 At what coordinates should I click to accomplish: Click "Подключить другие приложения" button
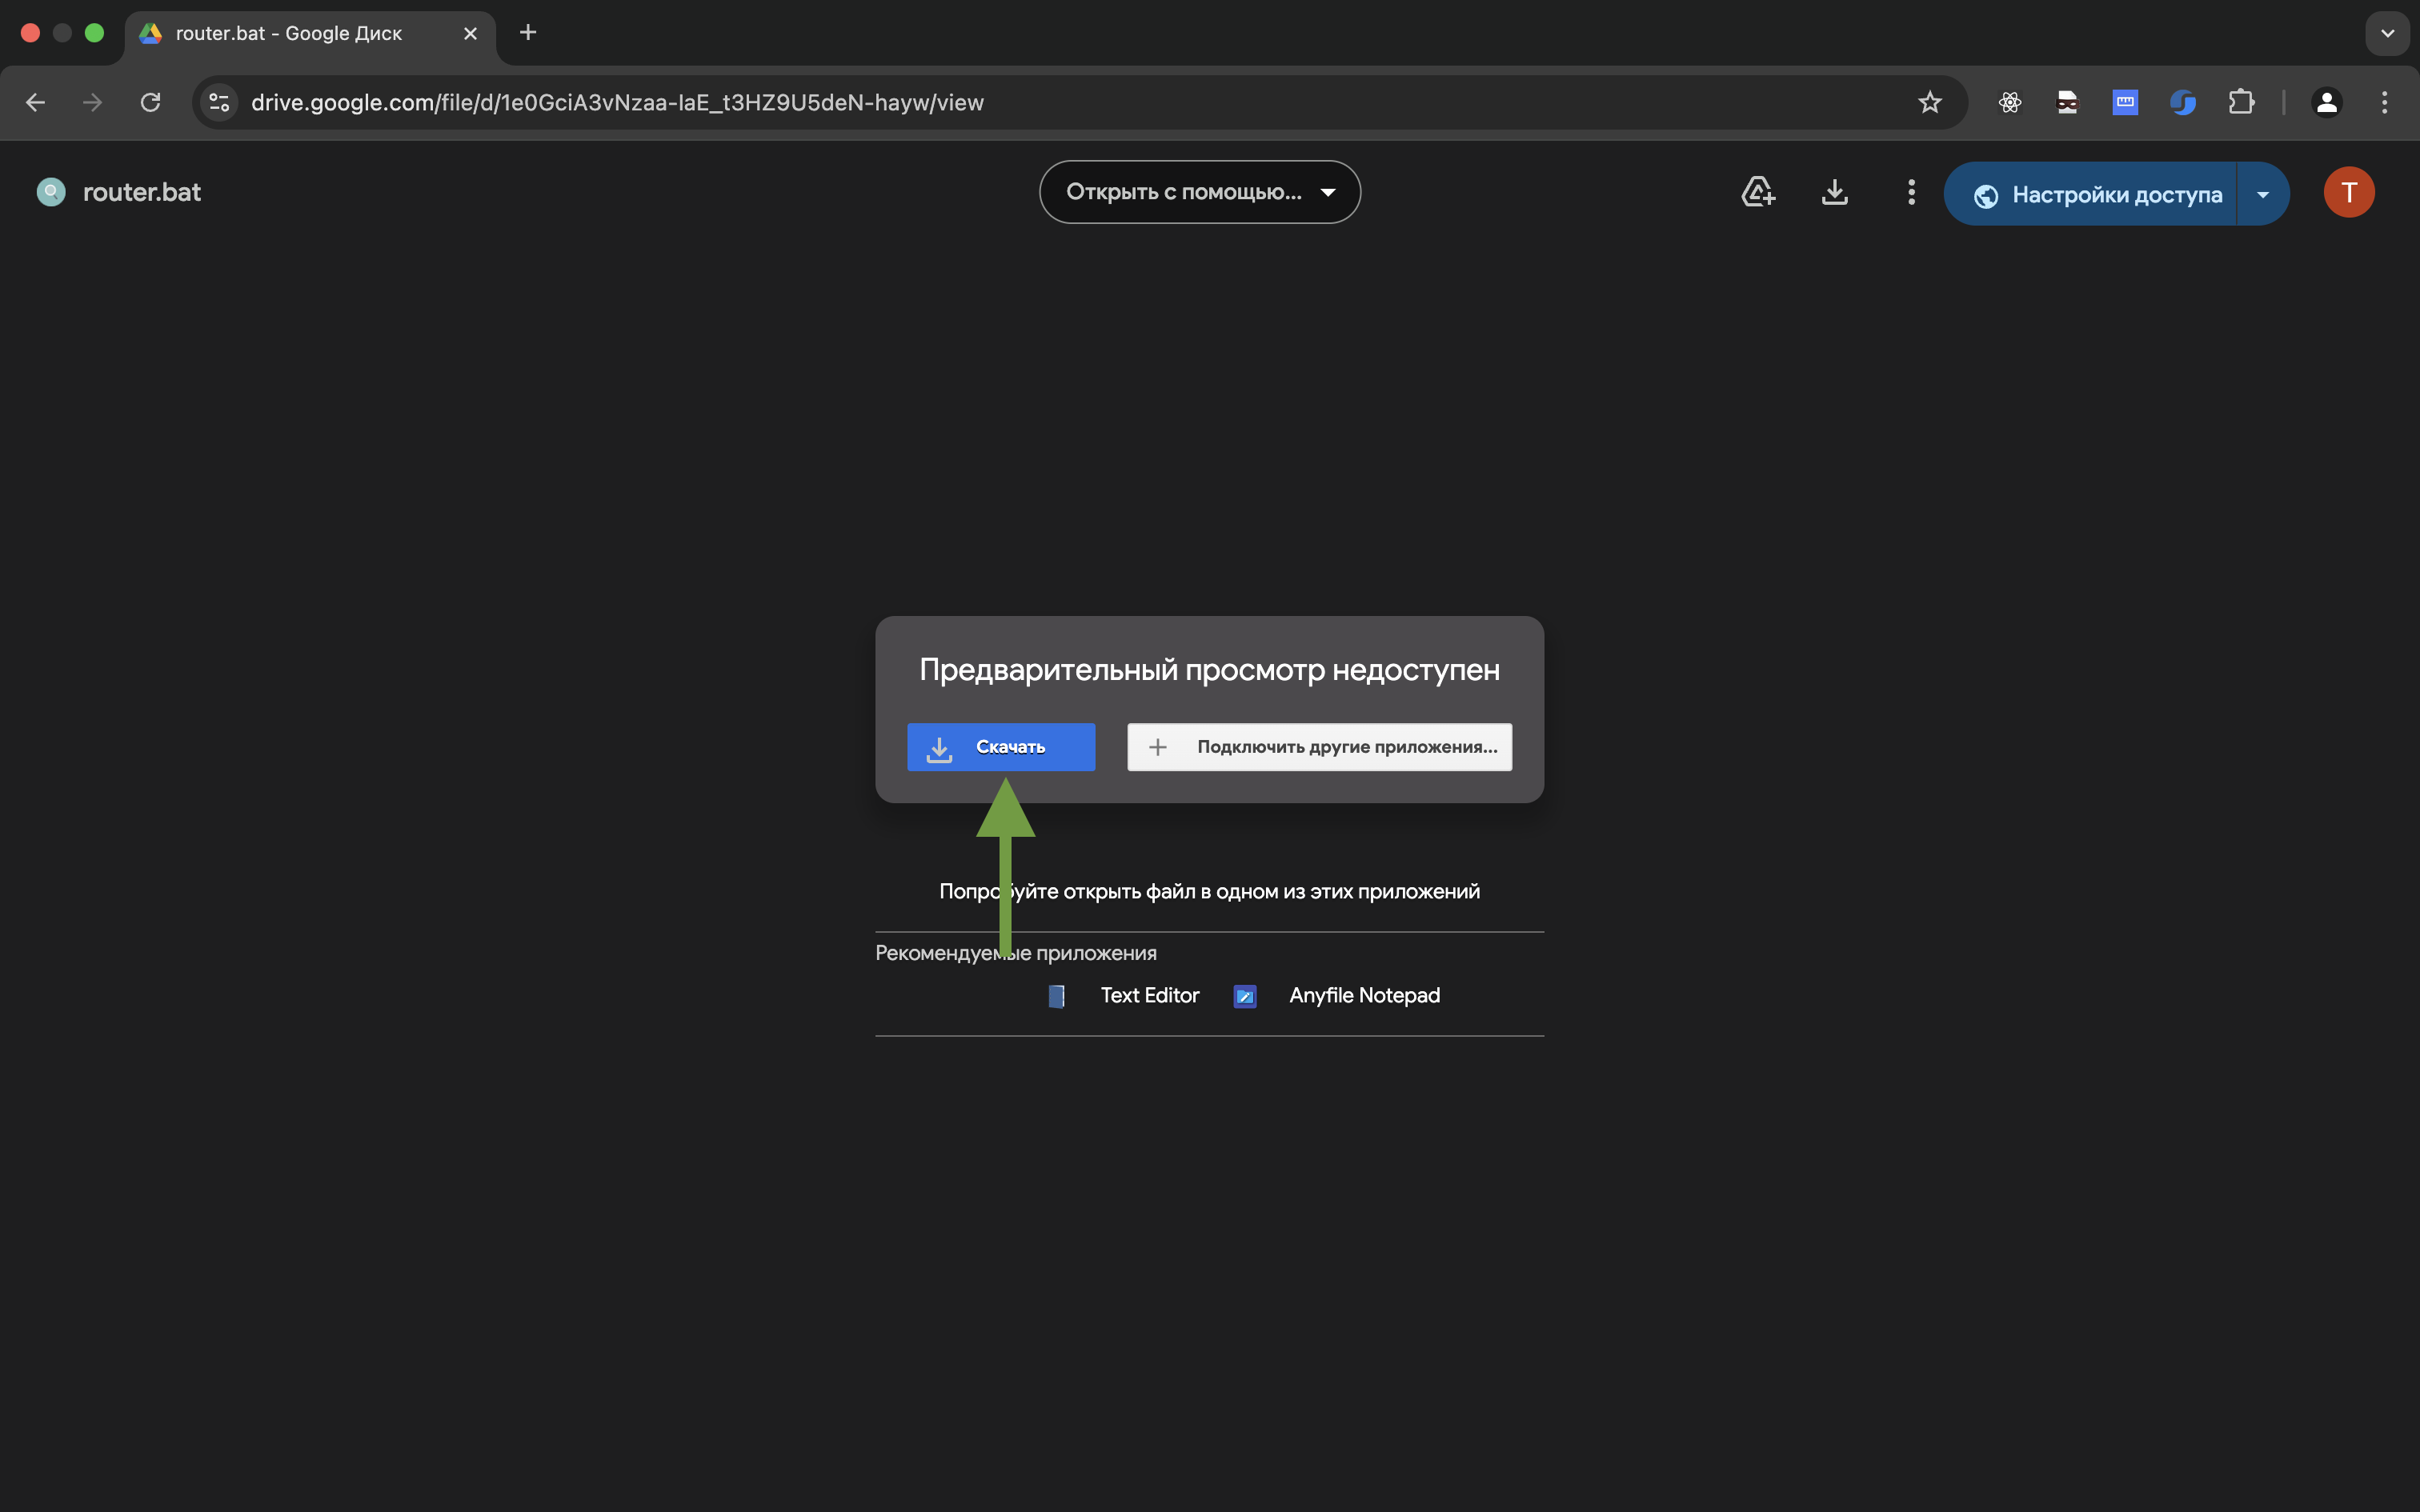tap(1319, 747)
